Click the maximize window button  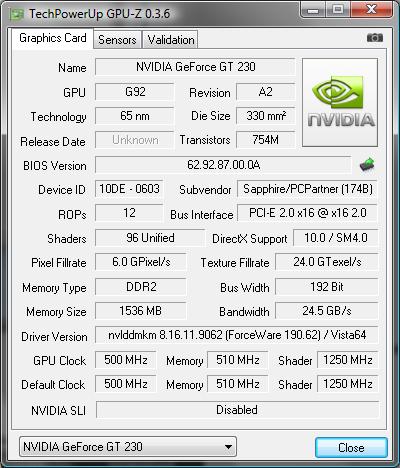click(x=338, y=9)
